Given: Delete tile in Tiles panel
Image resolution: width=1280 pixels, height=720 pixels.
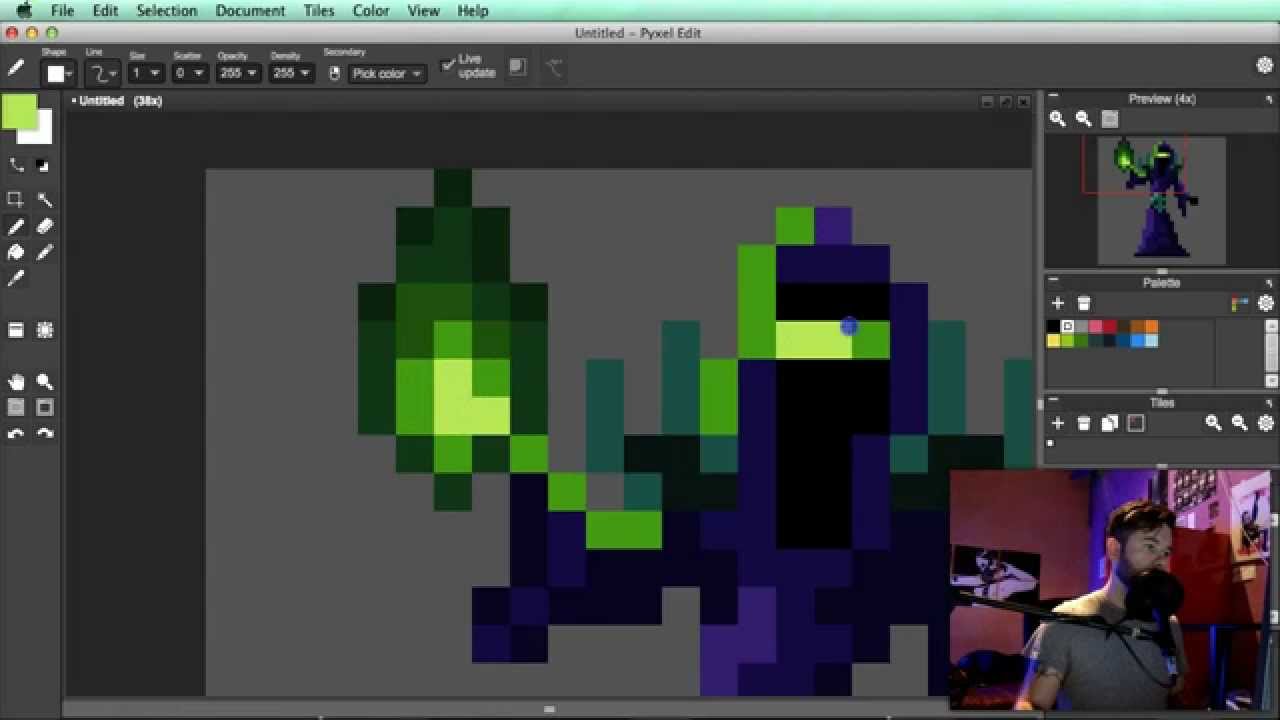Looking at the screenshot, I should point(1083,423).
